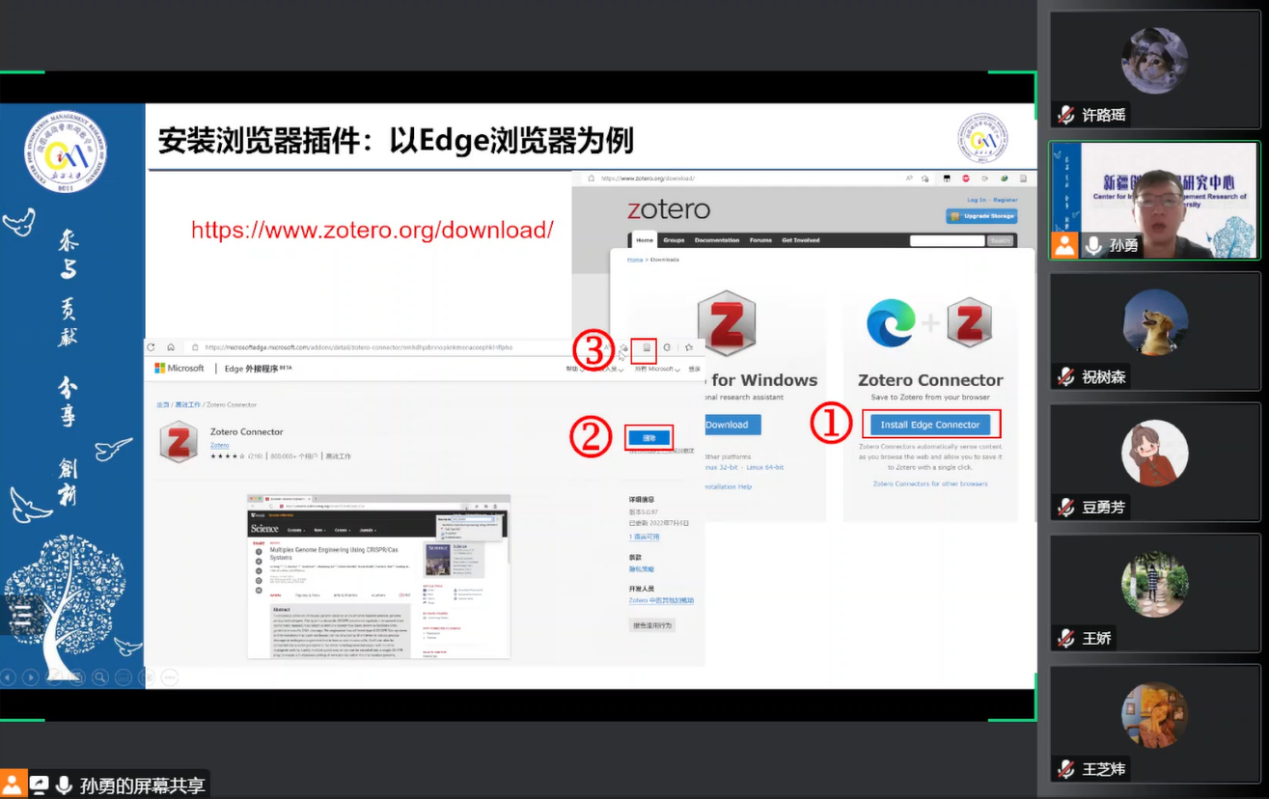The height and width of the screenshot is (799, 1269).
Task: Click the Log In link on Zotero page
Action: [975, 200]
